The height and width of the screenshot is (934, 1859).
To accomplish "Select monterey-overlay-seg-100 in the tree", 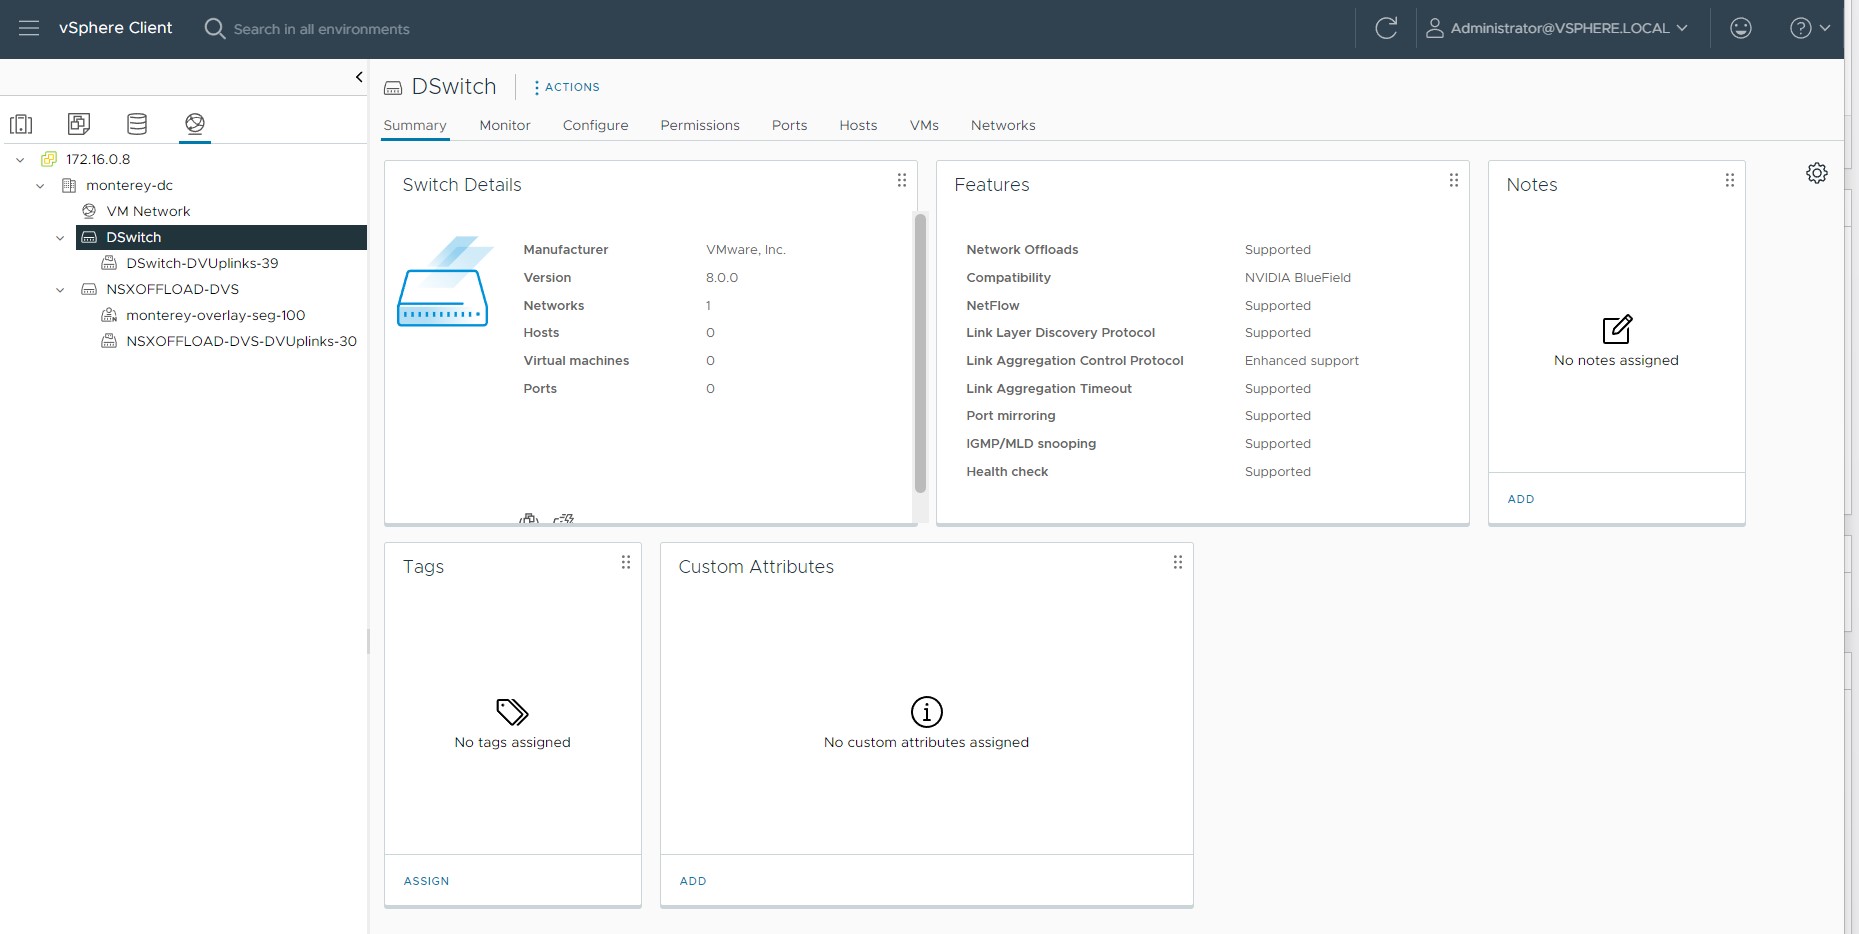I will 215,315.
